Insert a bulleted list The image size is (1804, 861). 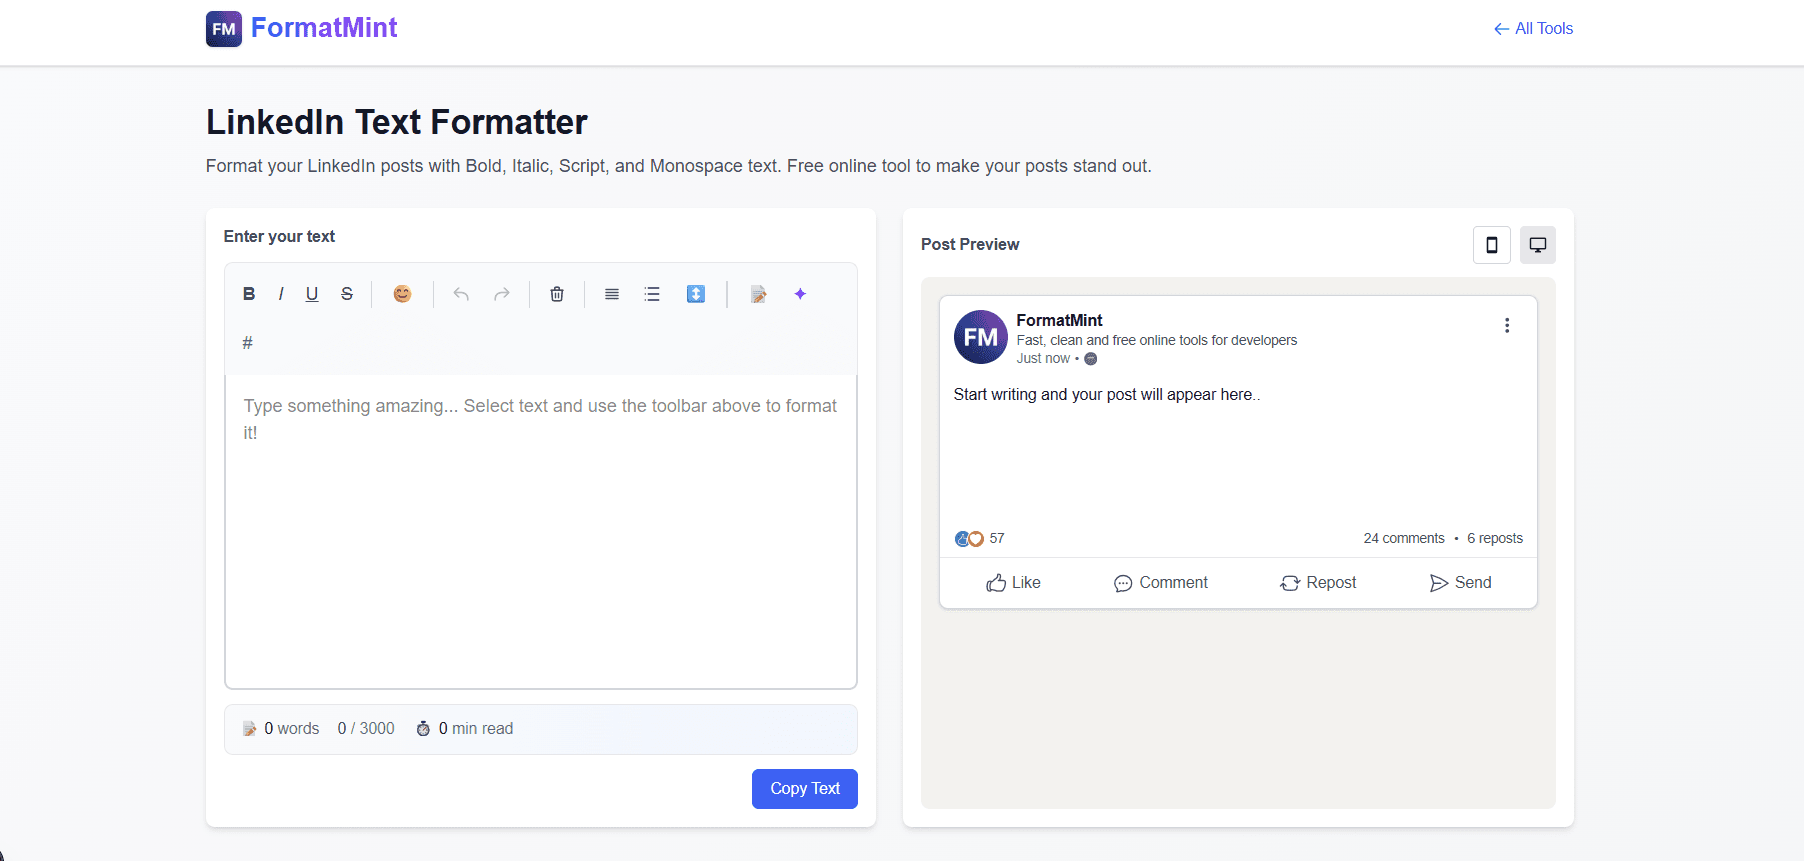(x=652, y=294)
